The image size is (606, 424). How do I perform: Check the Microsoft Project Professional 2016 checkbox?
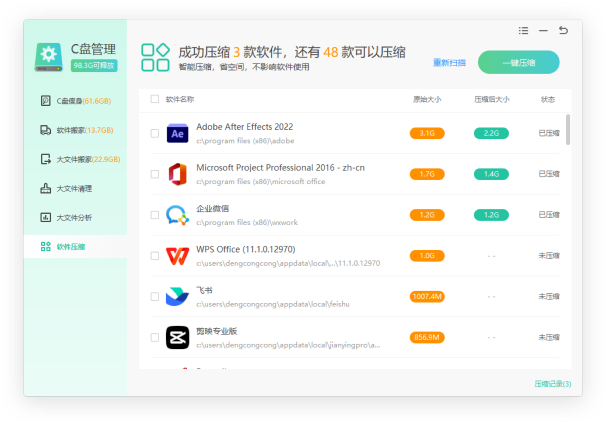coord(155,174)
